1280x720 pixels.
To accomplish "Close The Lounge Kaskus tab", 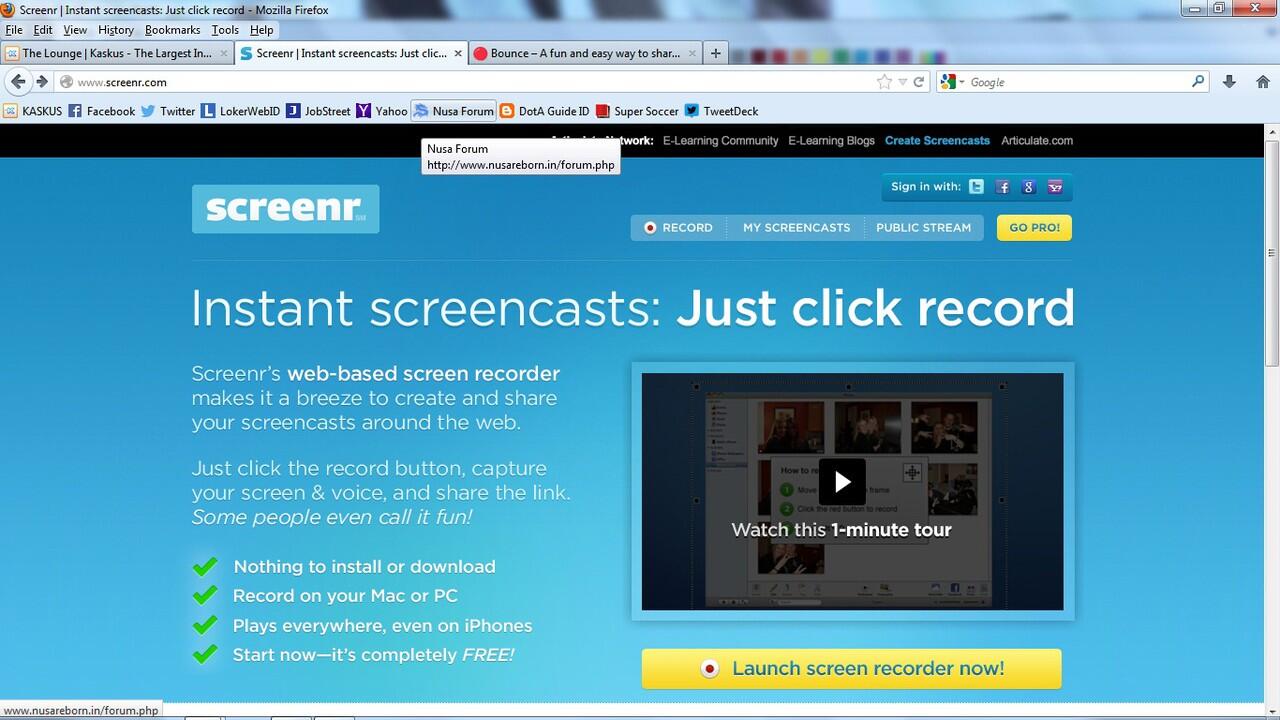I will coord(224,53).
